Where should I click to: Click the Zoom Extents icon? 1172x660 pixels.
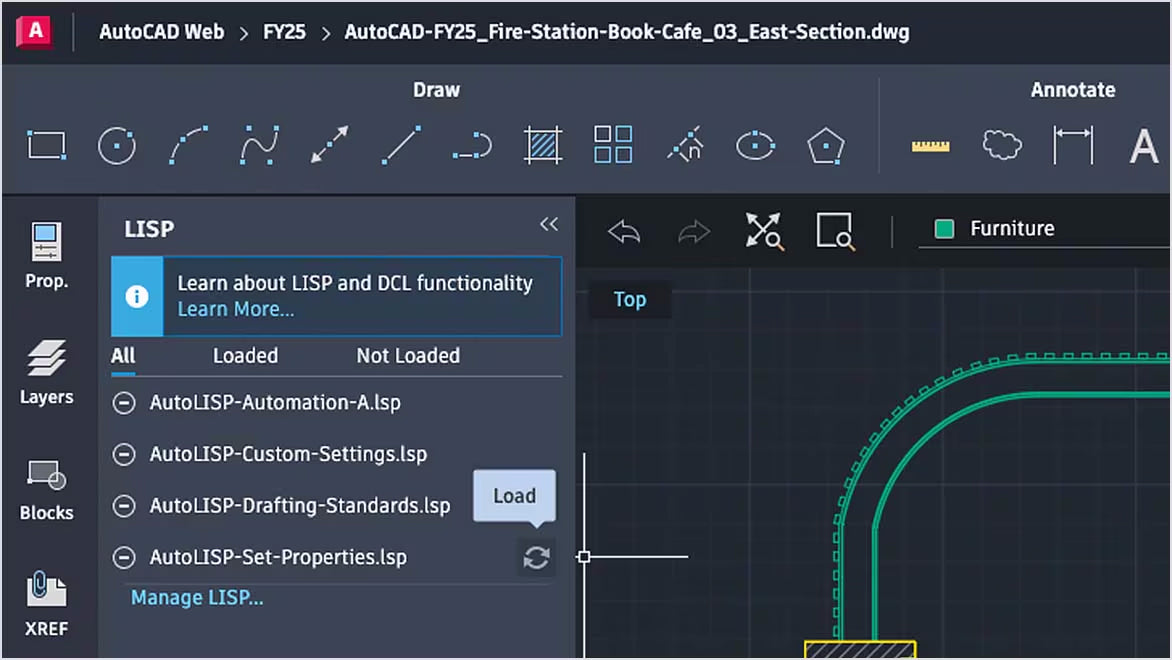[x=765, y=230]
